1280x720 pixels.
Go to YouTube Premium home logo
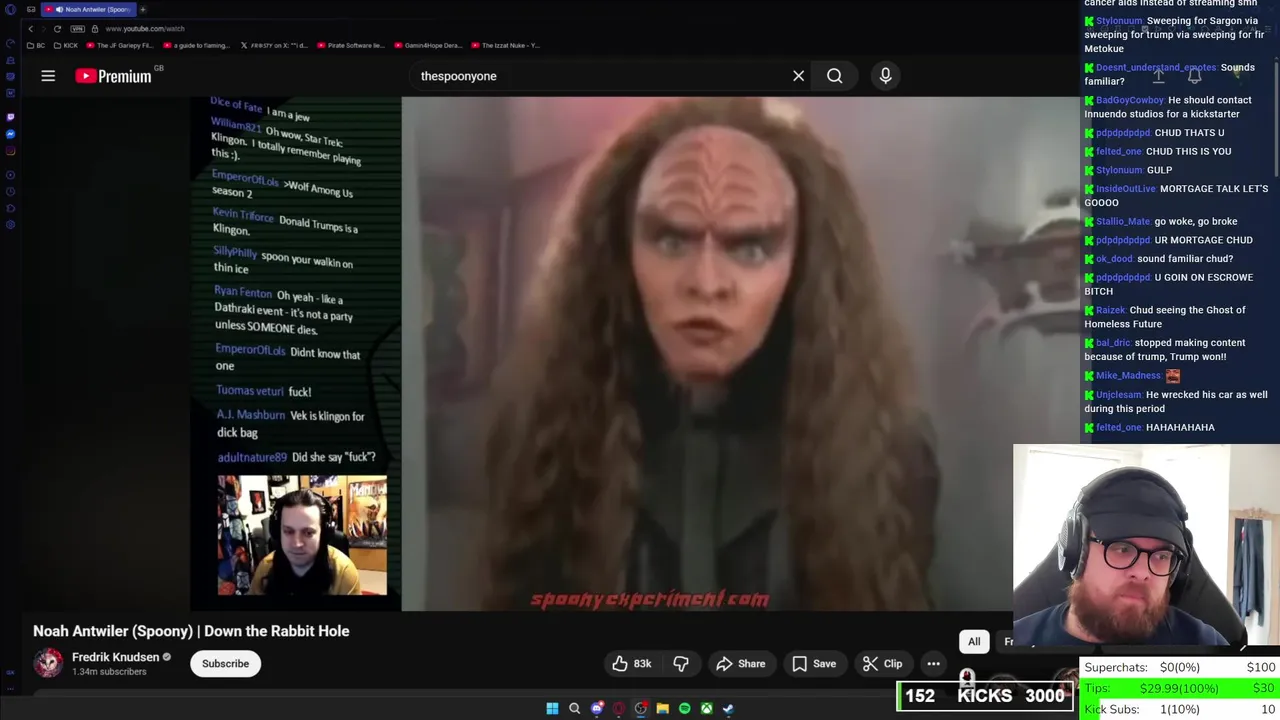click(114, 76)
